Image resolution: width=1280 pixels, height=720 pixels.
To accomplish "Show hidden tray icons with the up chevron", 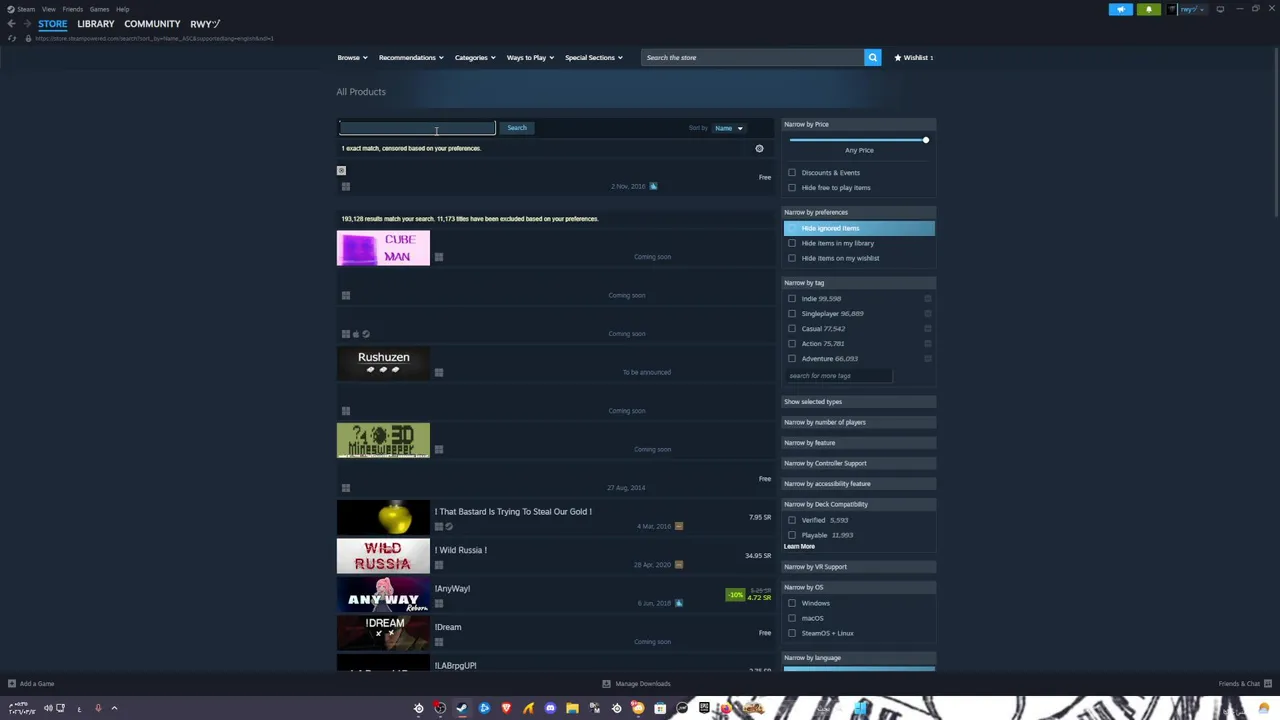I will (x=114, y=708).
